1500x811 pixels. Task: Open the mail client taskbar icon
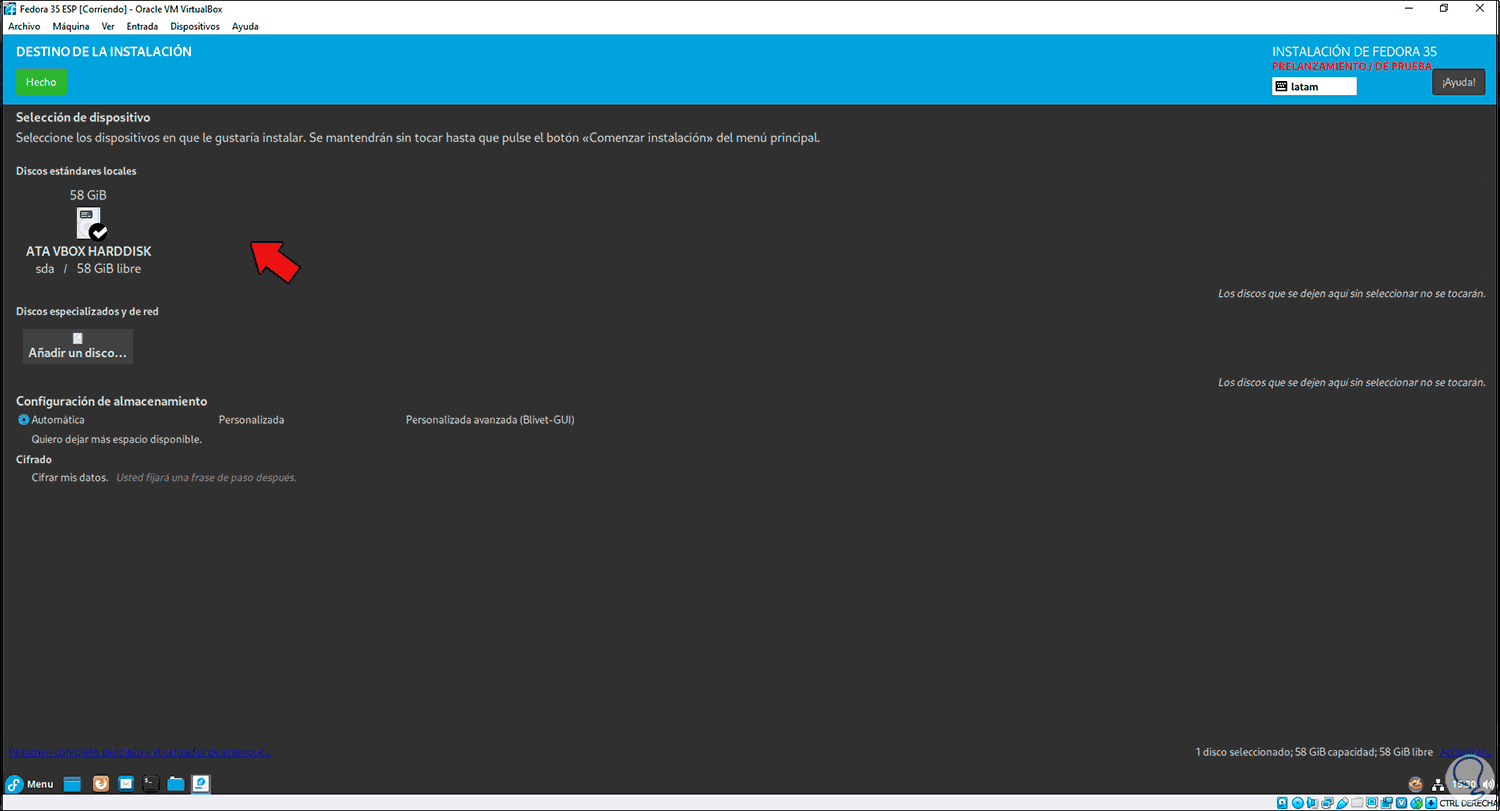[x=127, y=784]
